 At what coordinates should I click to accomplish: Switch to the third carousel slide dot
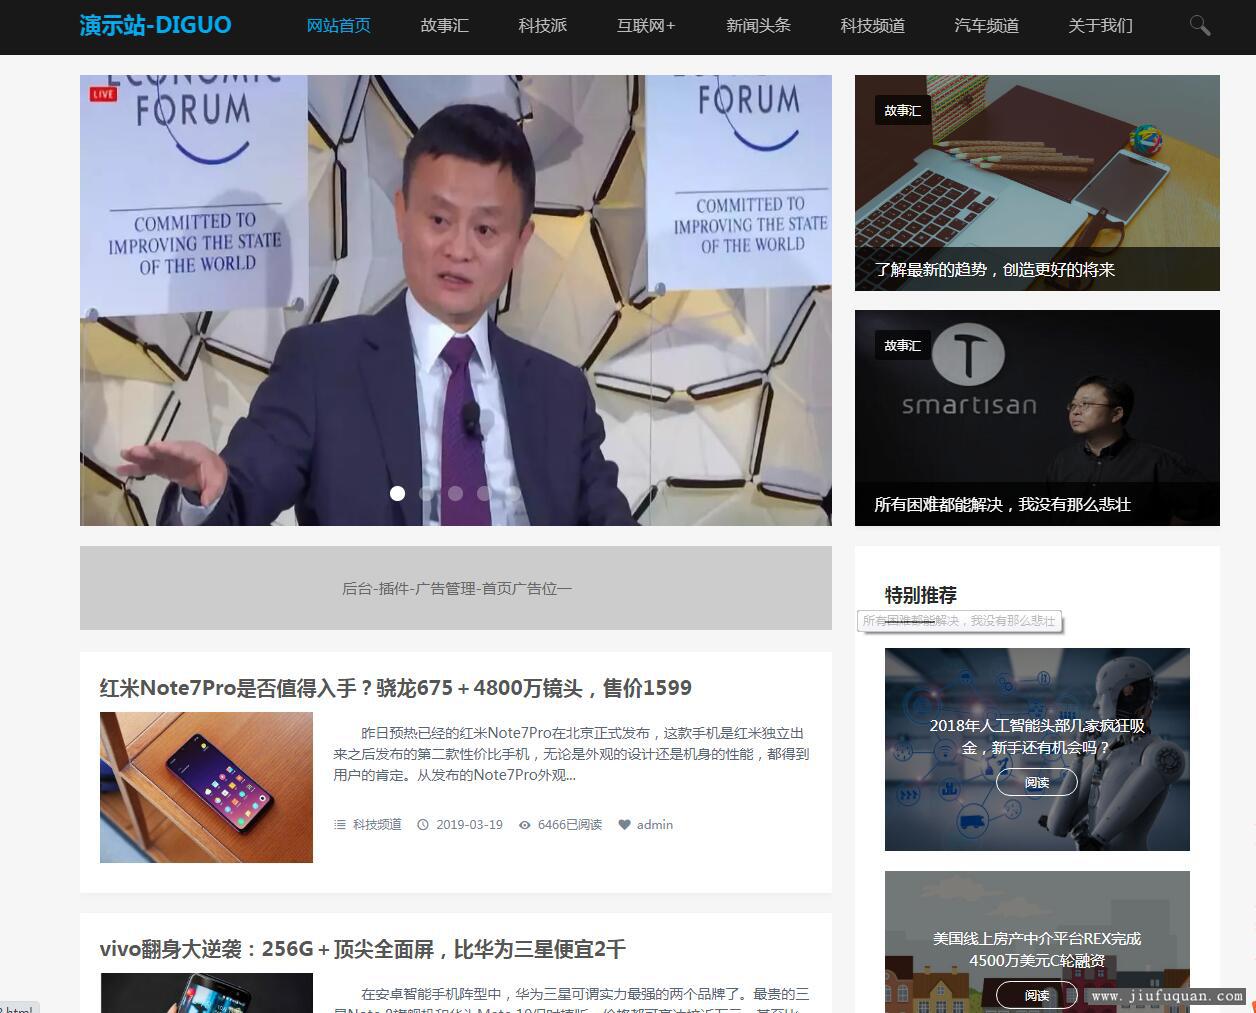point(455,493)
